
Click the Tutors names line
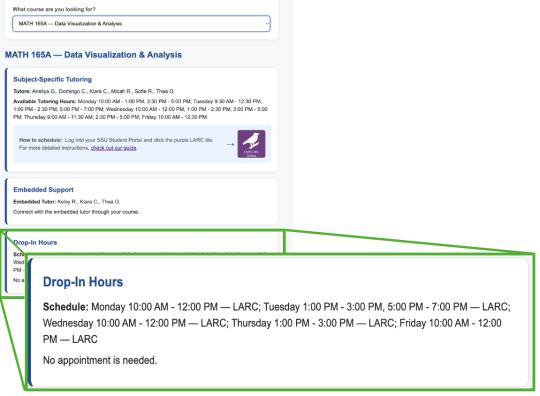coord(94,91)
